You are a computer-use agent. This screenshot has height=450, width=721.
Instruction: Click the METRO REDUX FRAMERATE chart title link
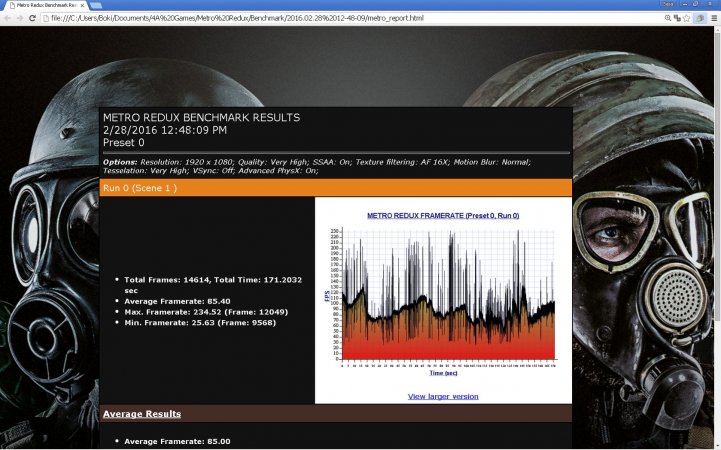(x=443, y=216)
